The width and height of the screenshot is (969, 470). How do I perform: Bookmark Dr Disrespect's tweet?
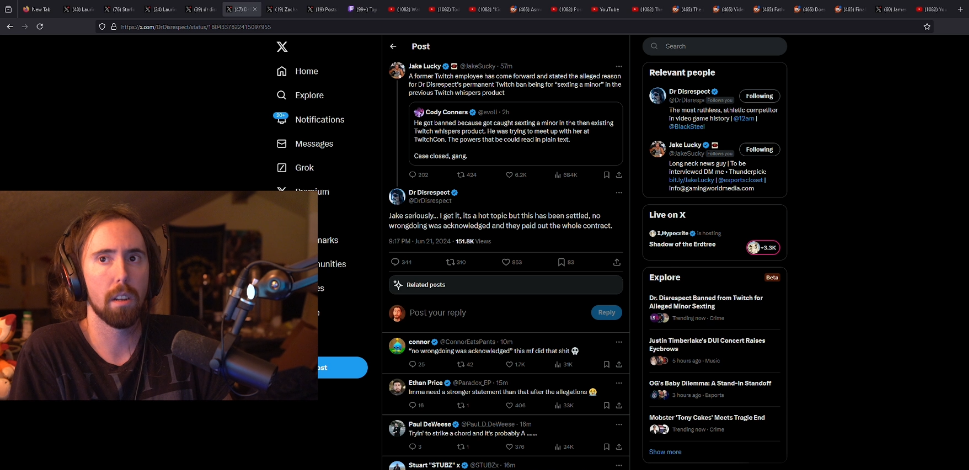coord(560,262)
